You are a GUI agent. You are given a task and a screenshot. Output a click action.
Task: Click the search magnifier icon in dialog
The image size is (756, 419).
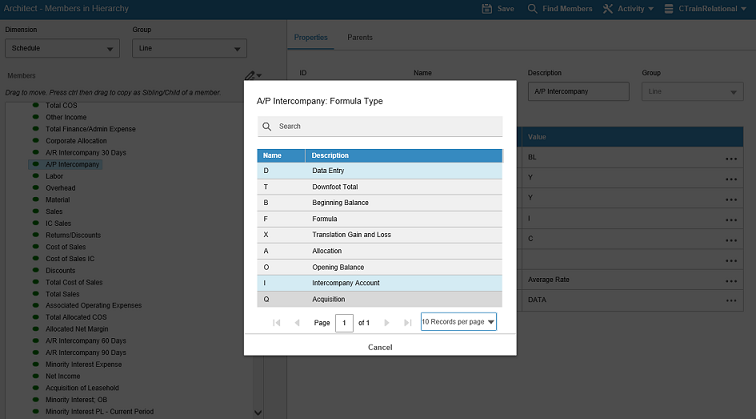coord(266,127)
